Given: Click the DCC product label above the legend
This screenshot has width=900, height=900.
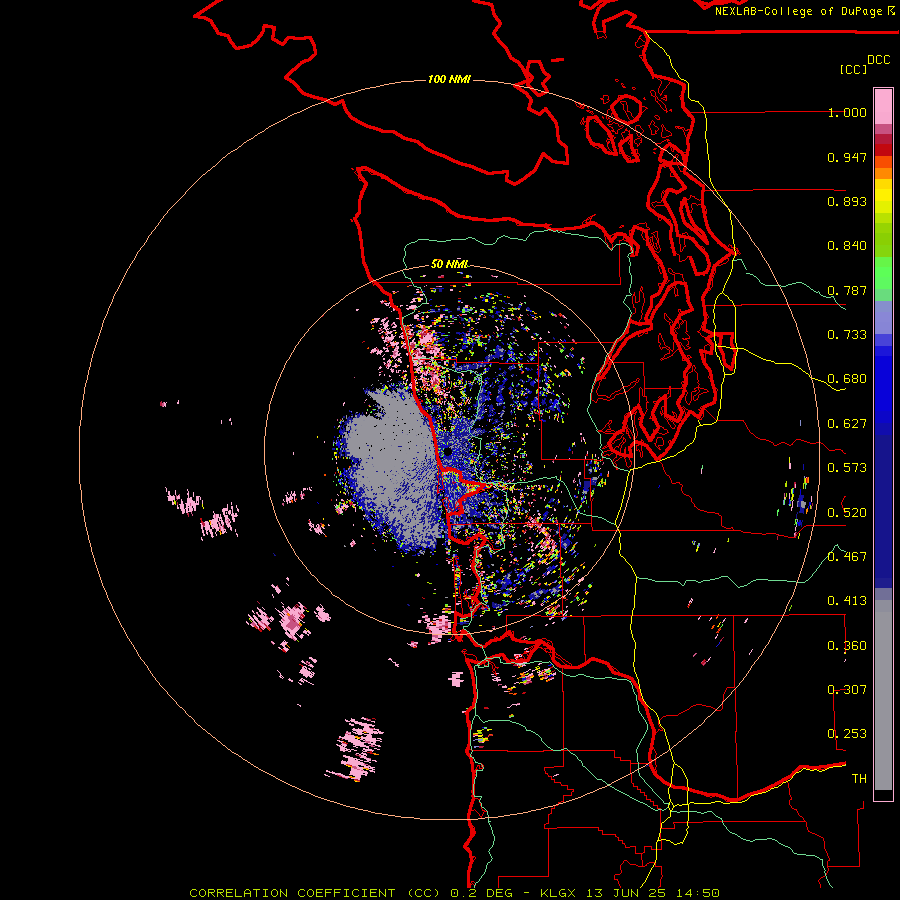Looking at the screenshot, I should click(878, 60).
